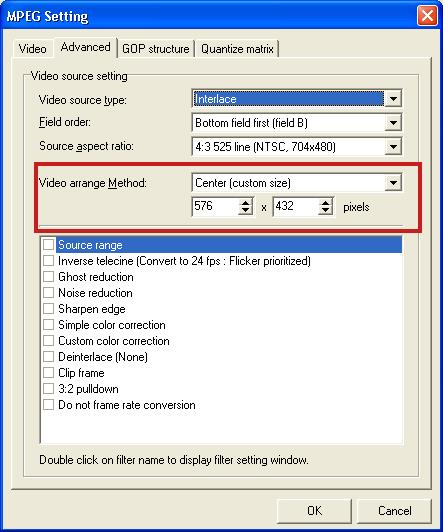This screenshot has height=532, width=443.
Task: Switch to the Video tab
Action: [x=33, y=49]
